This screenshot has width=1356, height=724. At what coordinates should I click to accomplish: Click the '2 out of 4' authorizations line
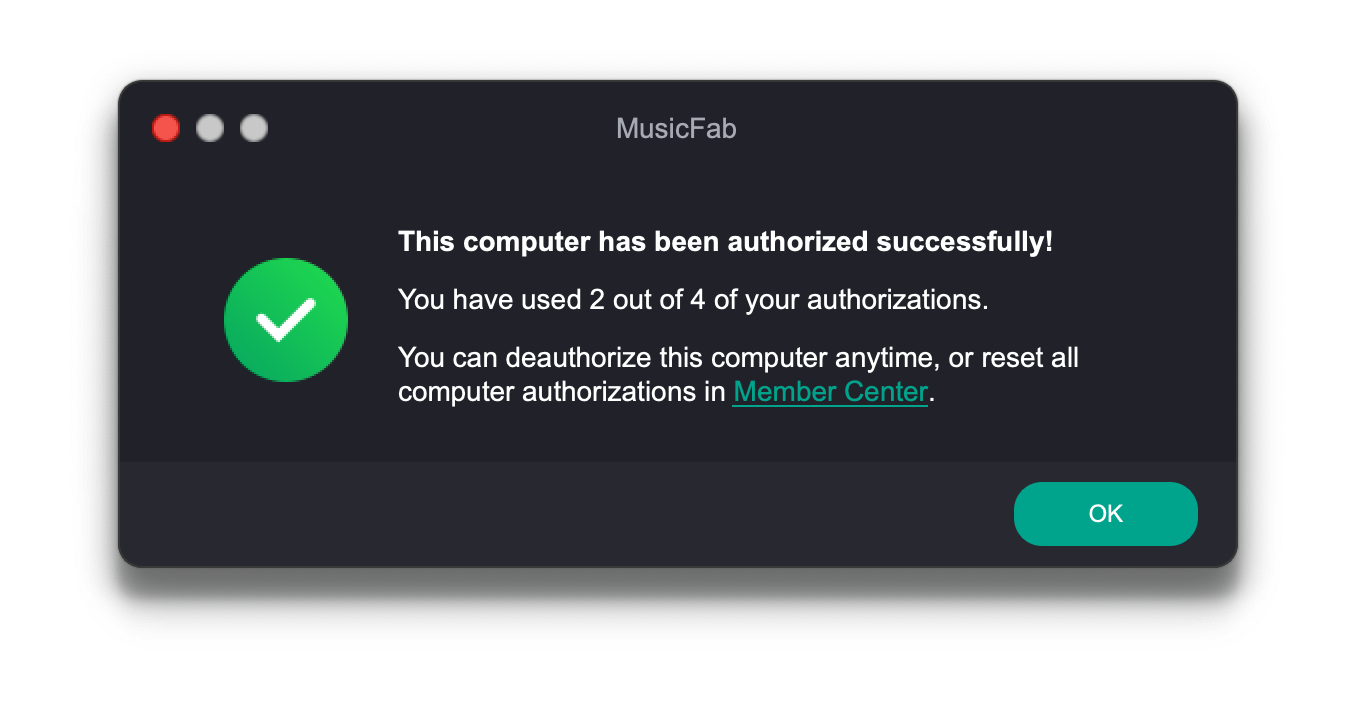693,300
